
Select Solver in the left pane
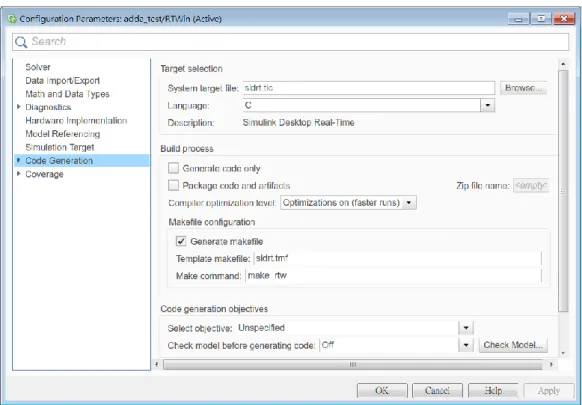tap(38, 67)
